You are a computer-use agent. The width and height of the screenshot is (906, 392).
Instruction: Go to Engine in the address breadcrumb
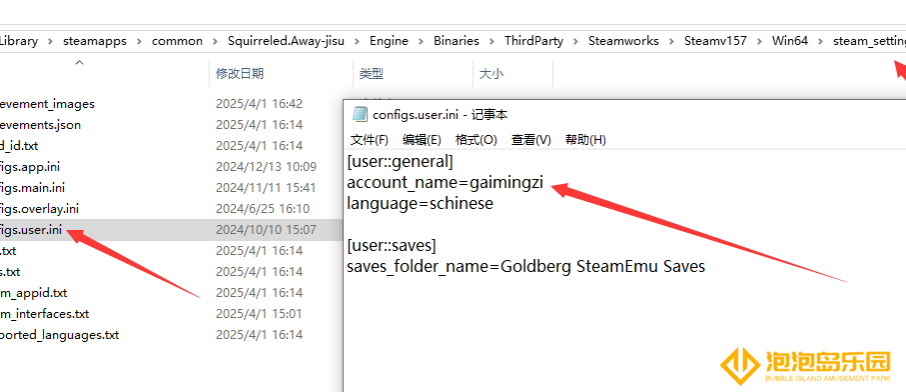[x=389, y=41]
